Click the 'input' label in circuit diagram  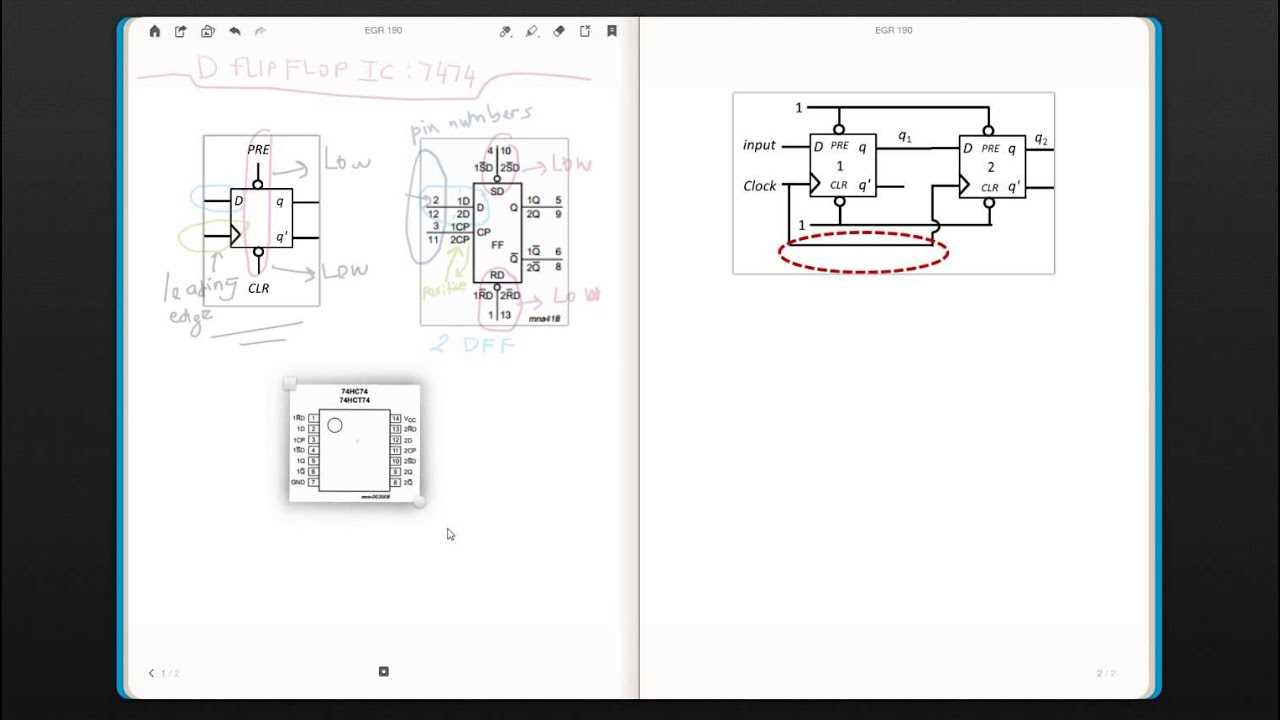click(759, 145)
